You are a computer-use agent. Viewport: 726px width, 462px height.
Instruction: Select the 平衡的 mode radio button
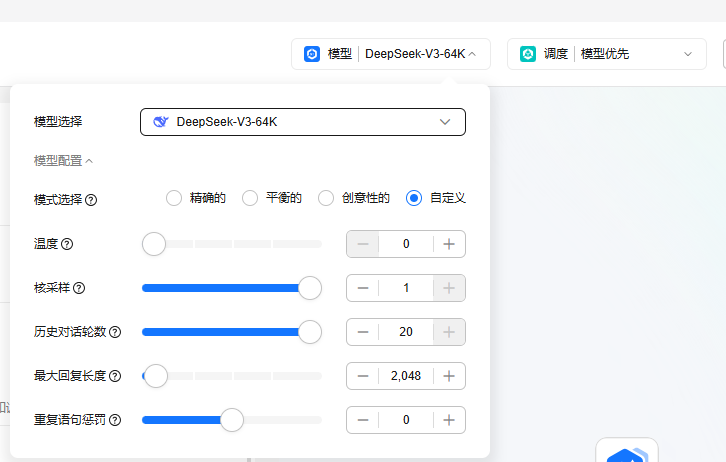250,198
